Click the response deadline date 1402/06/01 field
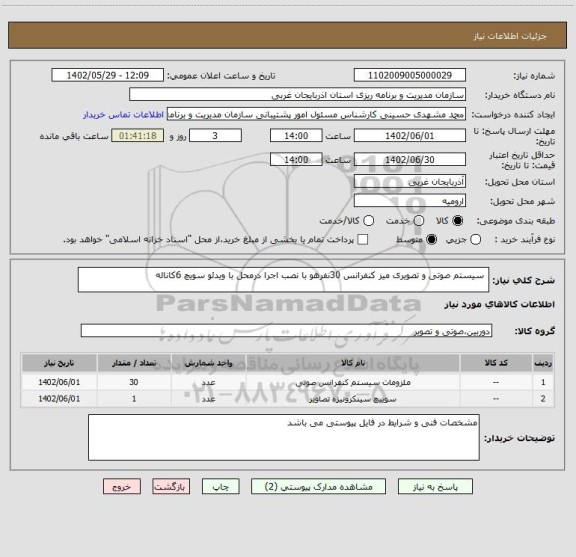 [410, 136]
